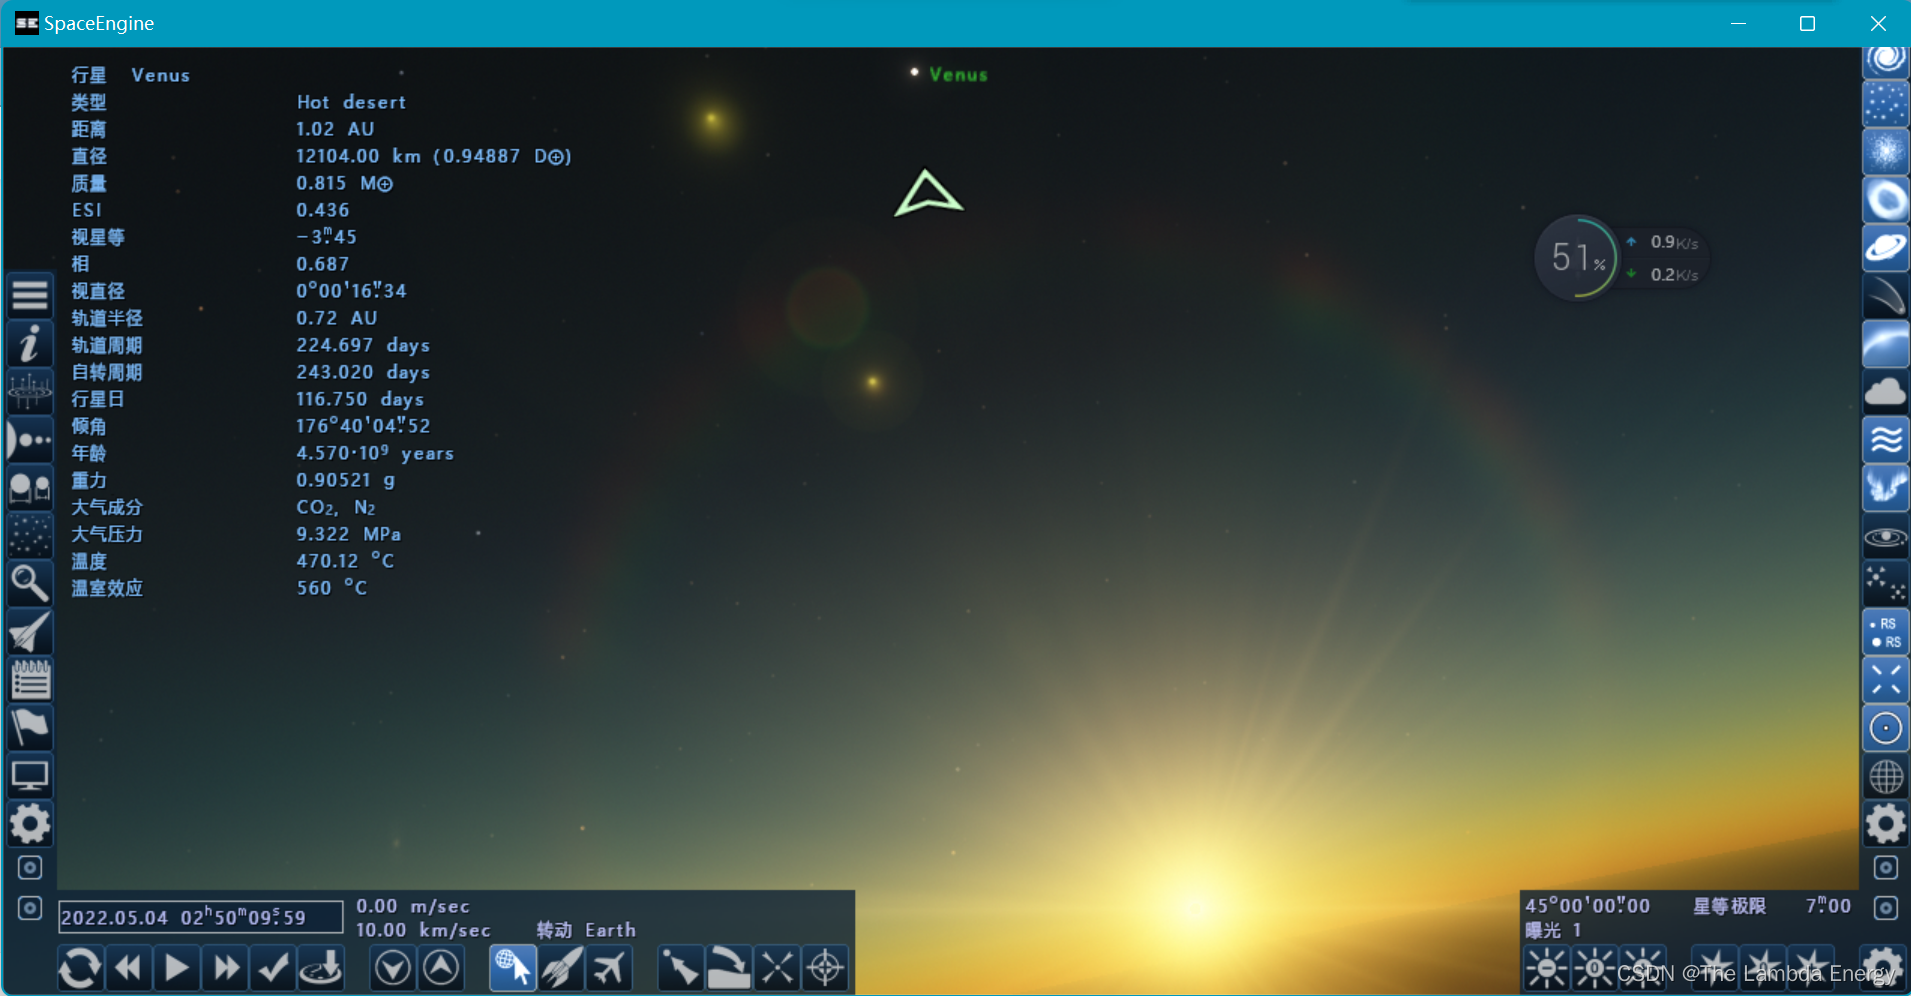Increase velocity with the up-arrow circle

coord(441,968)
